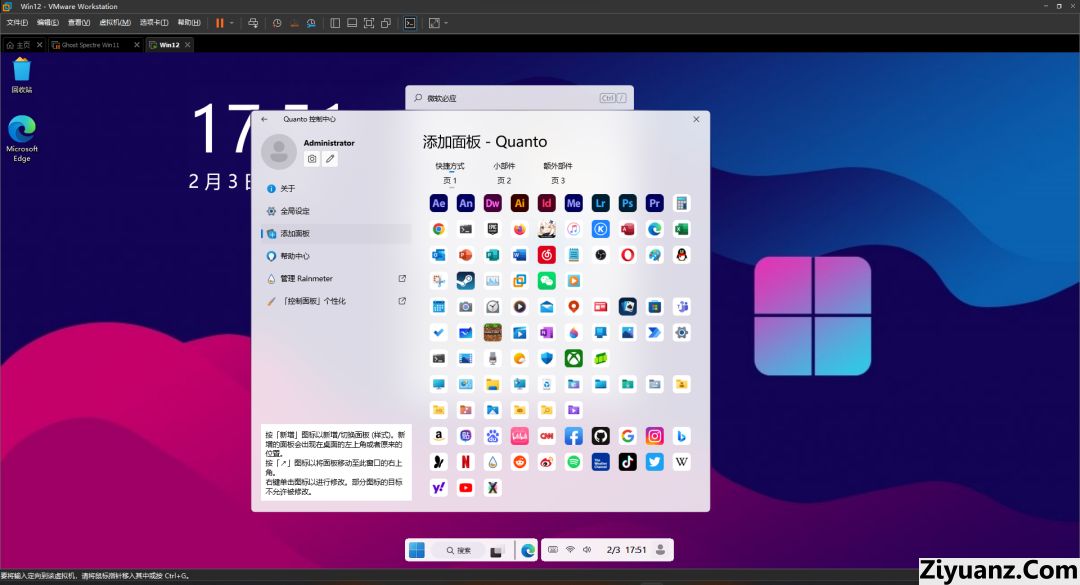This screenshot has height=585, width=1080.
Task: Switch to 小部件 页 2 tab
Action: pyautogui.click(x=503, y=173)
